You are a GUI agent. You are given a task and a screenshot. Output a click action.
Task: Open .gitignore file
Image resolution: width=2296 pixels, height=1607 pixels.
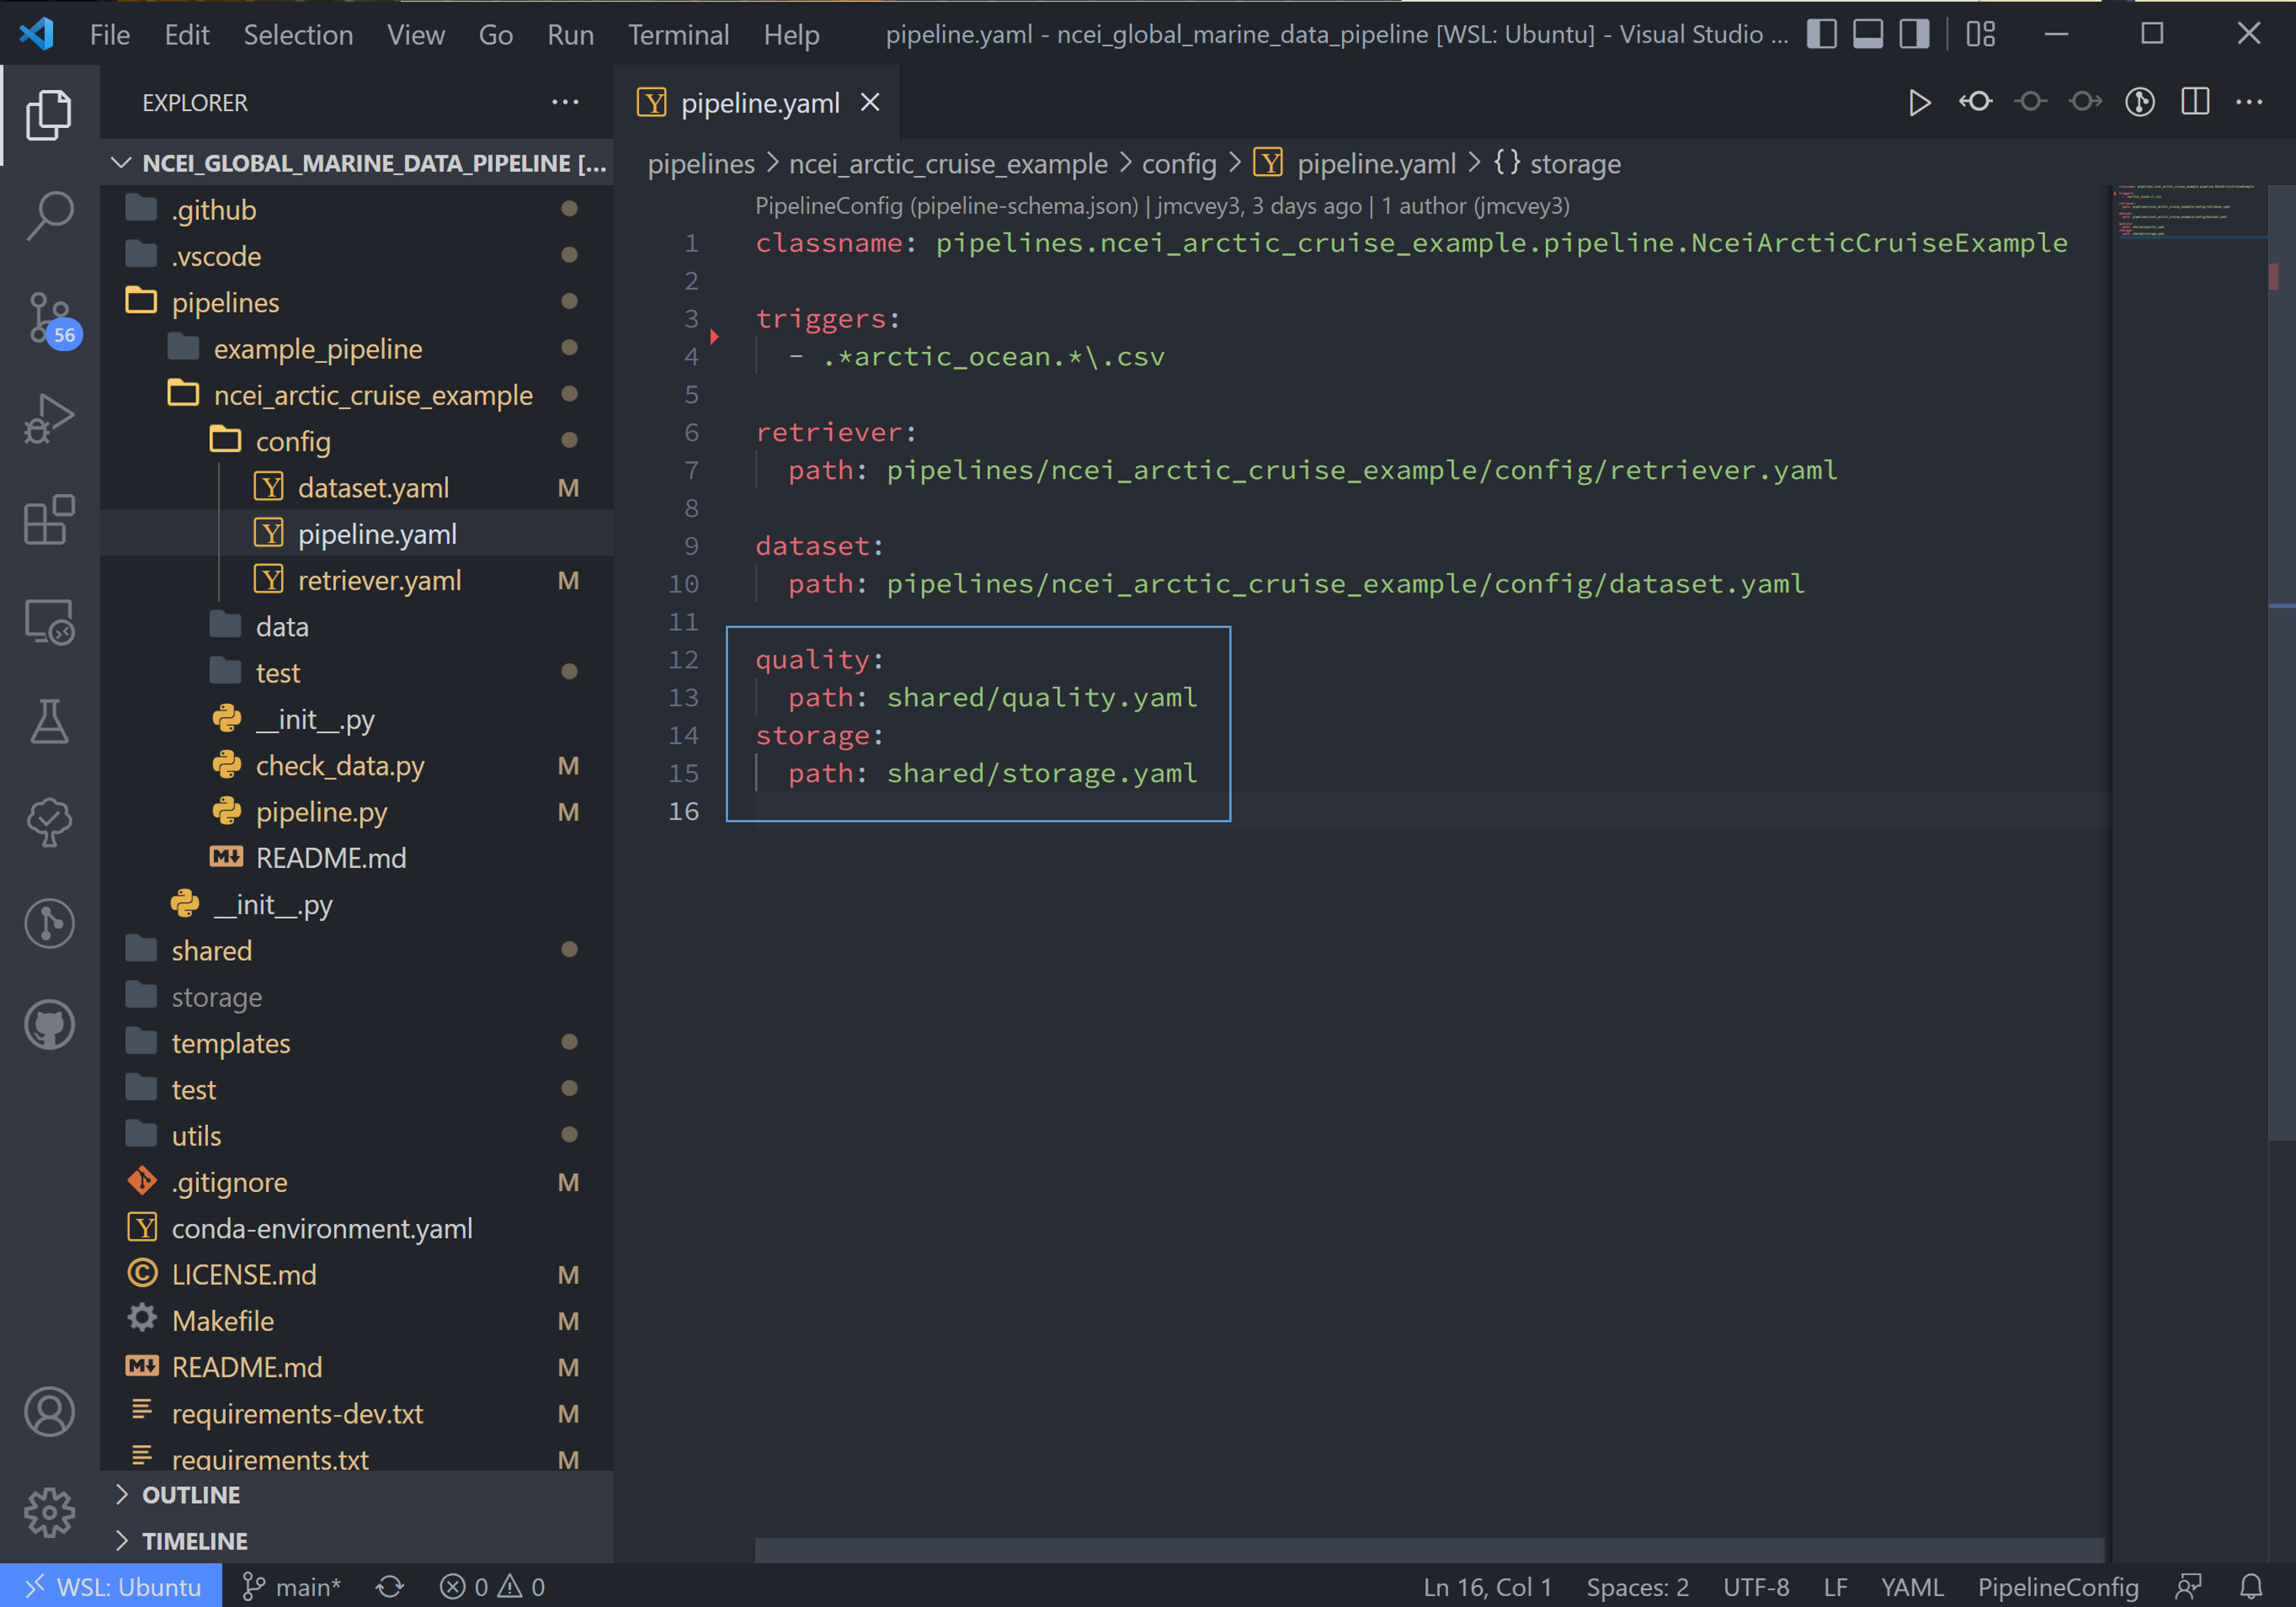point(357,1182)
